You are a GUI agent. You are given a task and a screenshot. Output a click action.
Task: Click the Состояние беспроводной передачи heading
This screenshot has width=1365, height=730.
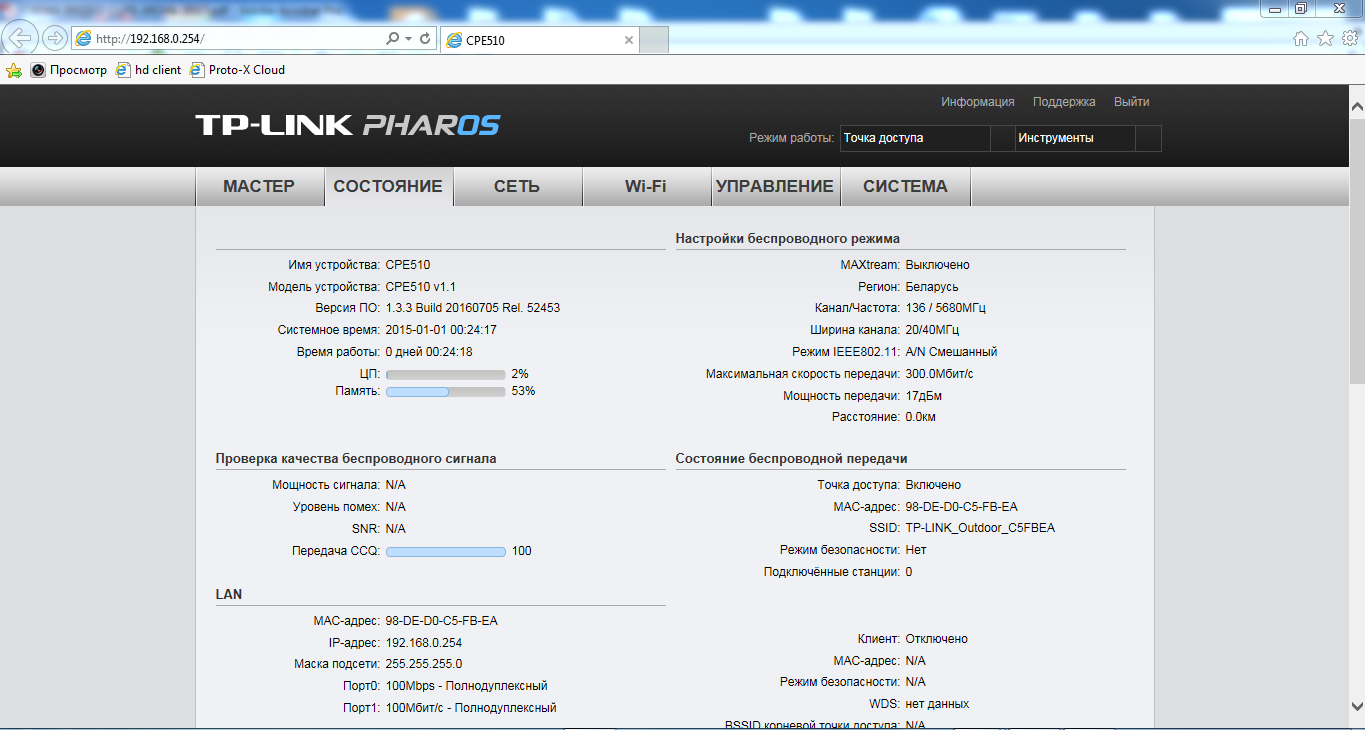(792, 459)
